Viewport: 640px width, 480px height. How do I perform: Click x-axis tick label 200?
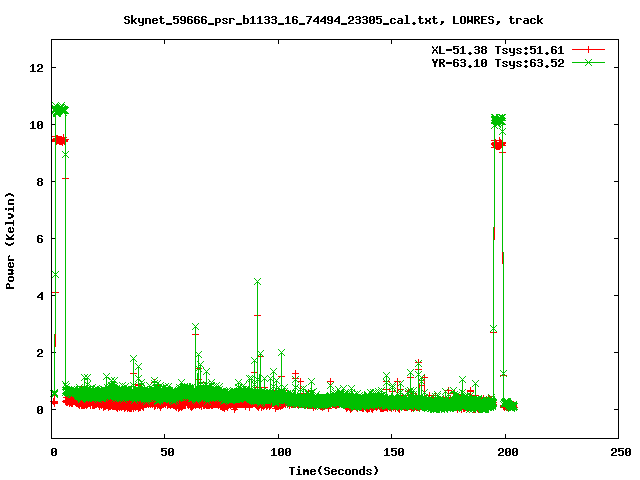coord(507,452)
